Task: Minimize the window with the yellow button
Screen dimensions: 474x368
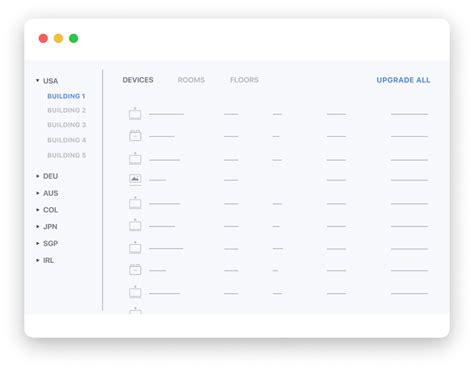Action: [x=58, y=38]
